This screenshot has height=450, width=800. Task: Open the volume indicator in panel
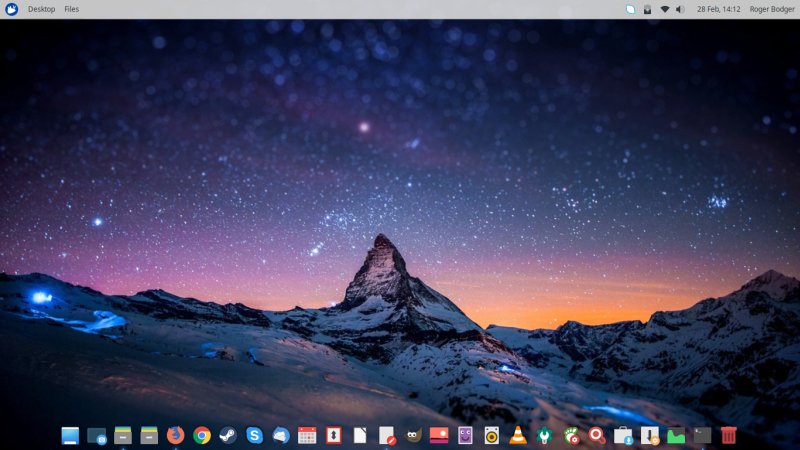tap(680, 9)
